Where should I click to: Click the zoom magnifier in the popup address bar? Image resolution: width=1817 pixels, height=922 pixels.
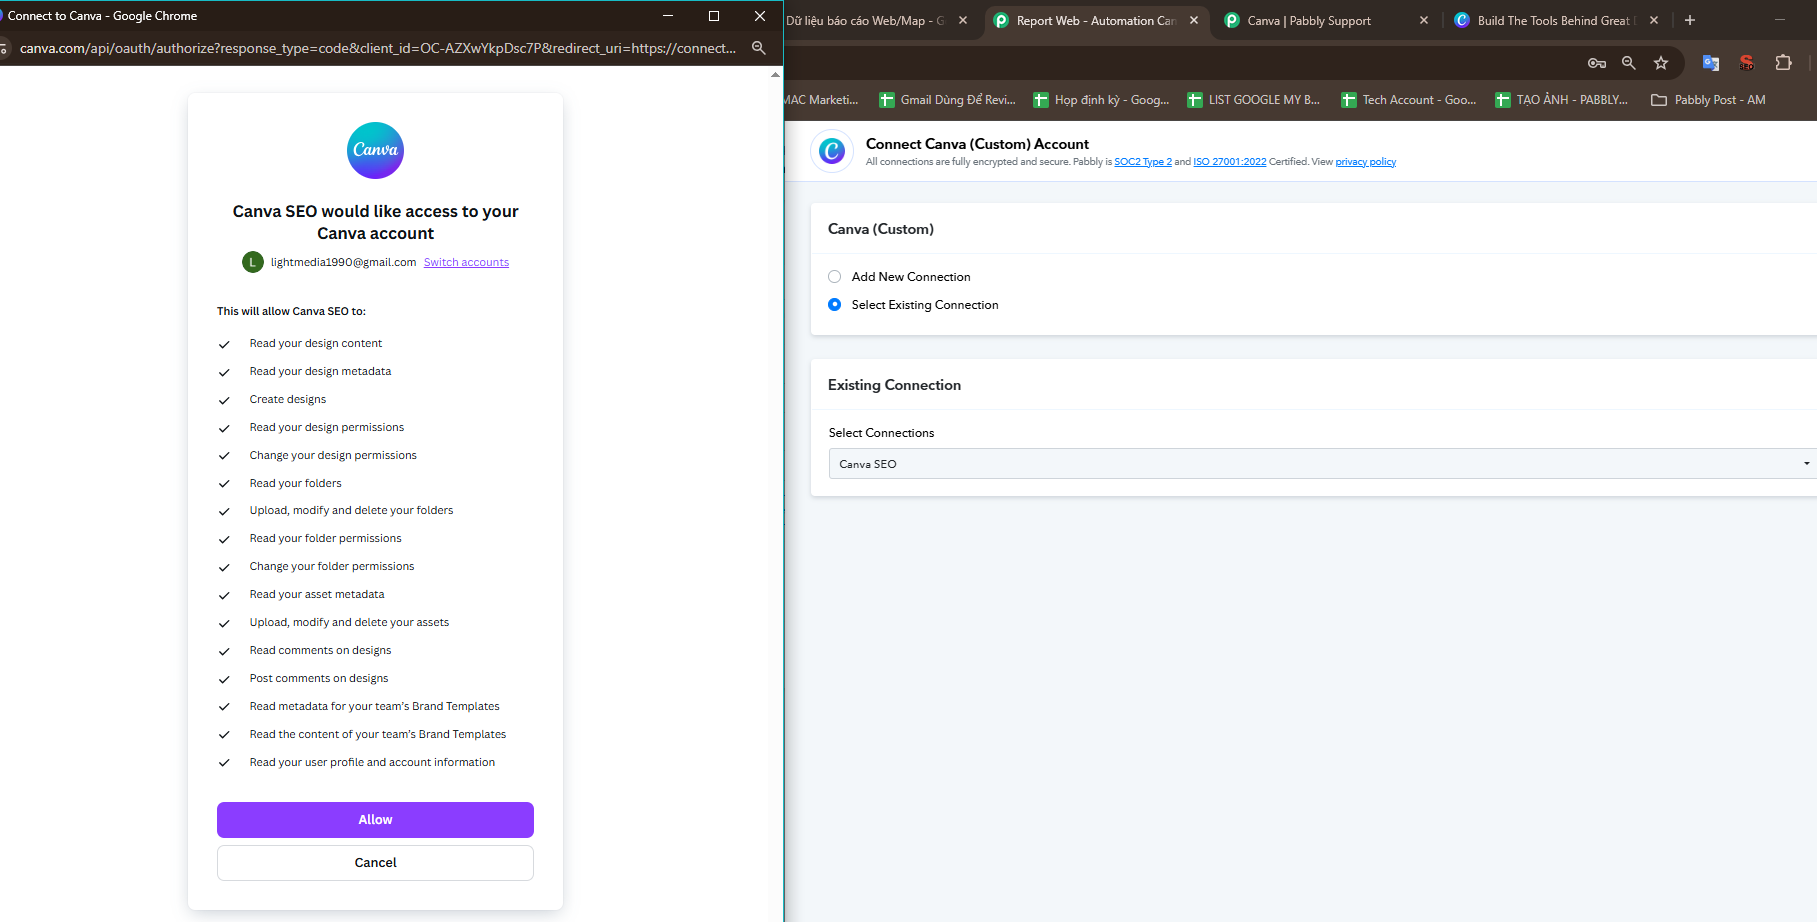point(759,48)
